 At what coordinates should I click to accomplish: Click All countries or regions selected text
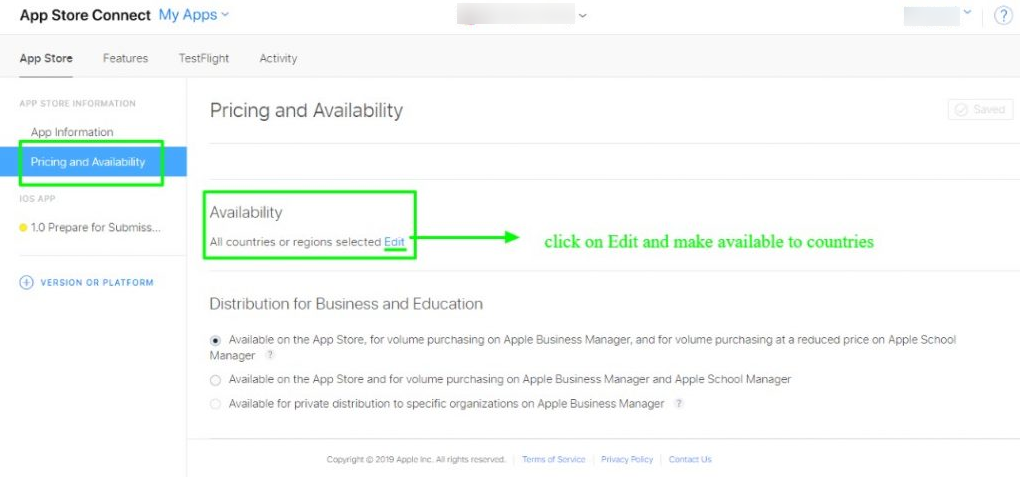[x=295, y=242]
